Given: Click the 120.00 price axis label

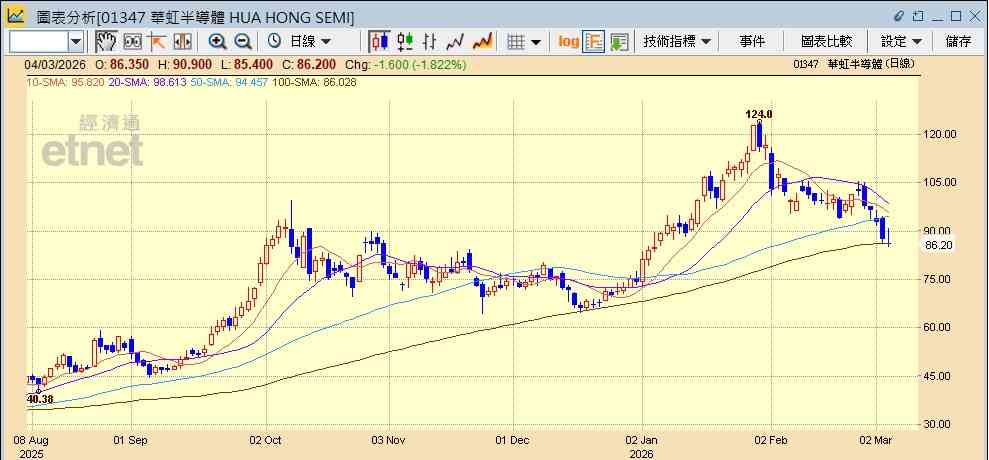Looking at the screenshot, I should [940, 134].
